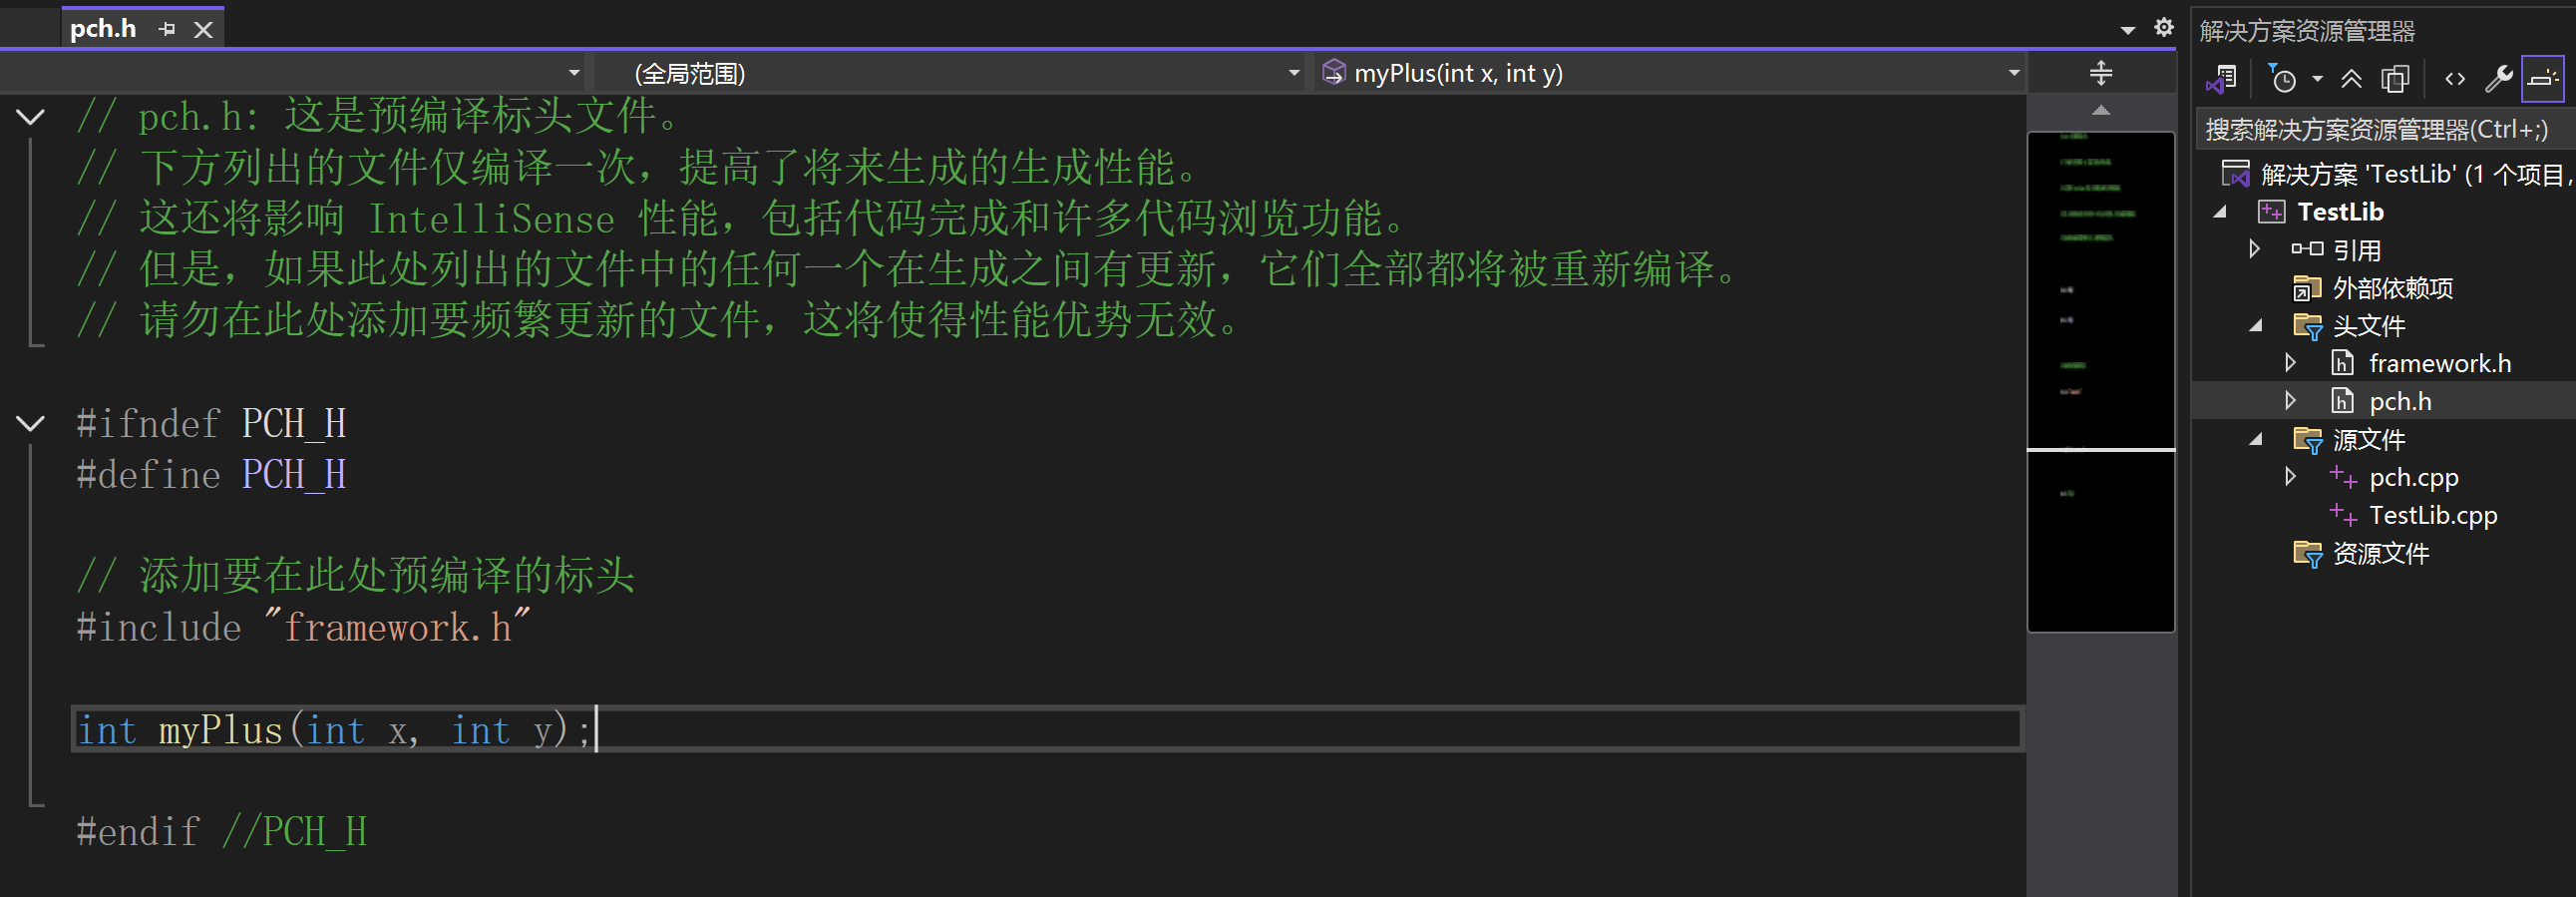Open the editor tab settings gear

(2164, 28)
